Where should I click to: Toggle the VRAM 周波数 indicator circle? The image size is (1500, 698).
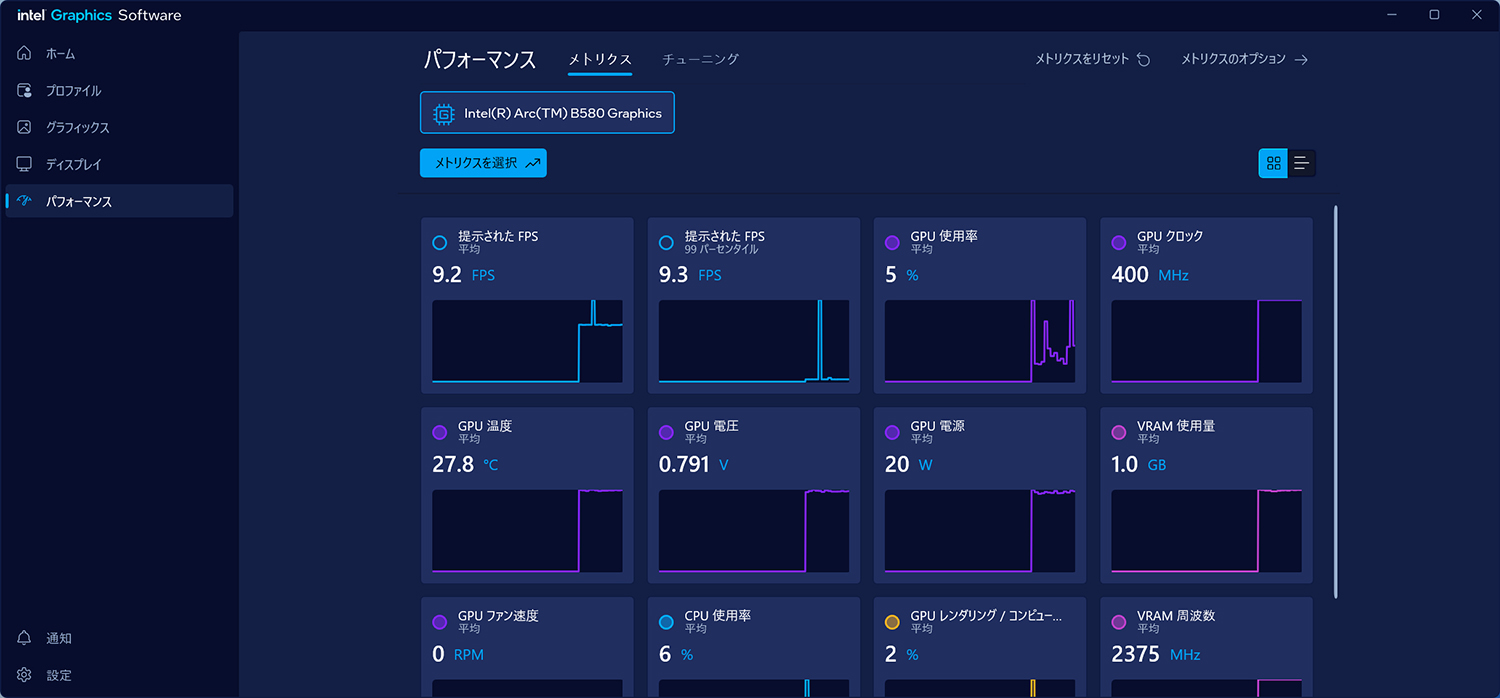1119,622
